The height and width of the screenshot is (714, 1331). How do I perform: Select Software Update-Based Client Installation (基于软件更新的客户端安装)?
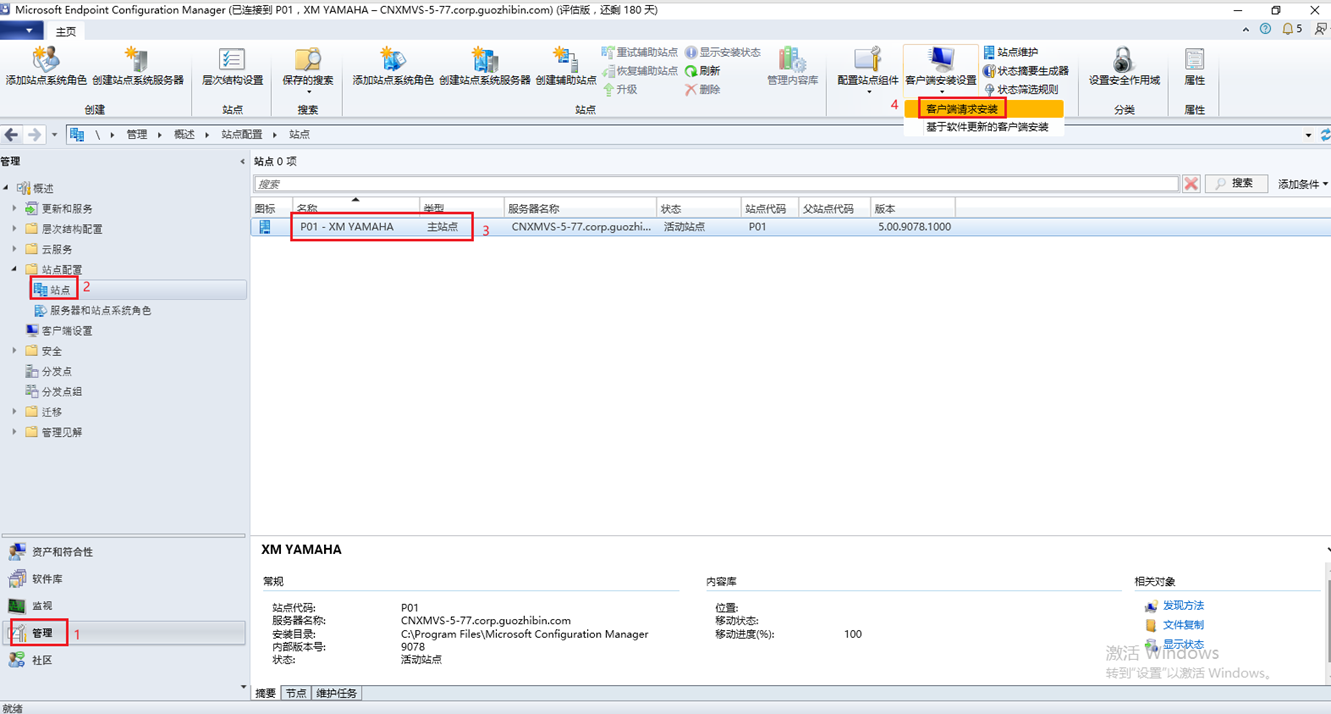tap(987, 127)
